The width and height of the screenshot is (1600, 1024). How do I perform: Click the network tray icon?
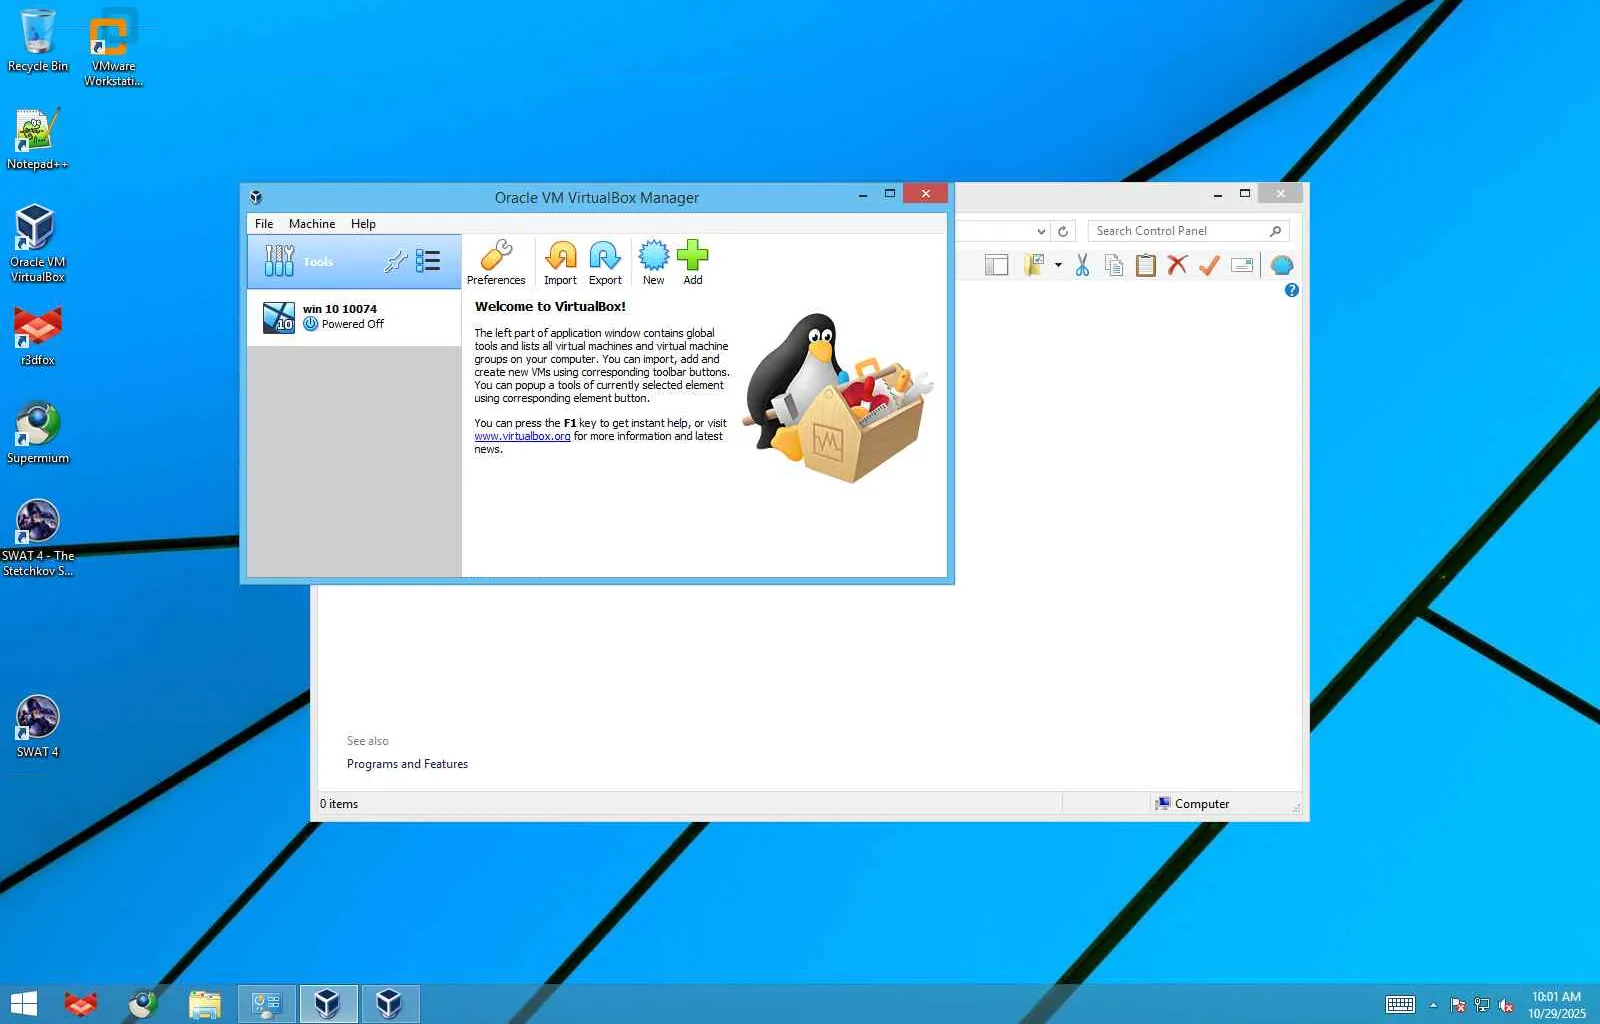pyautogui.click(x=1482, y=1005)
